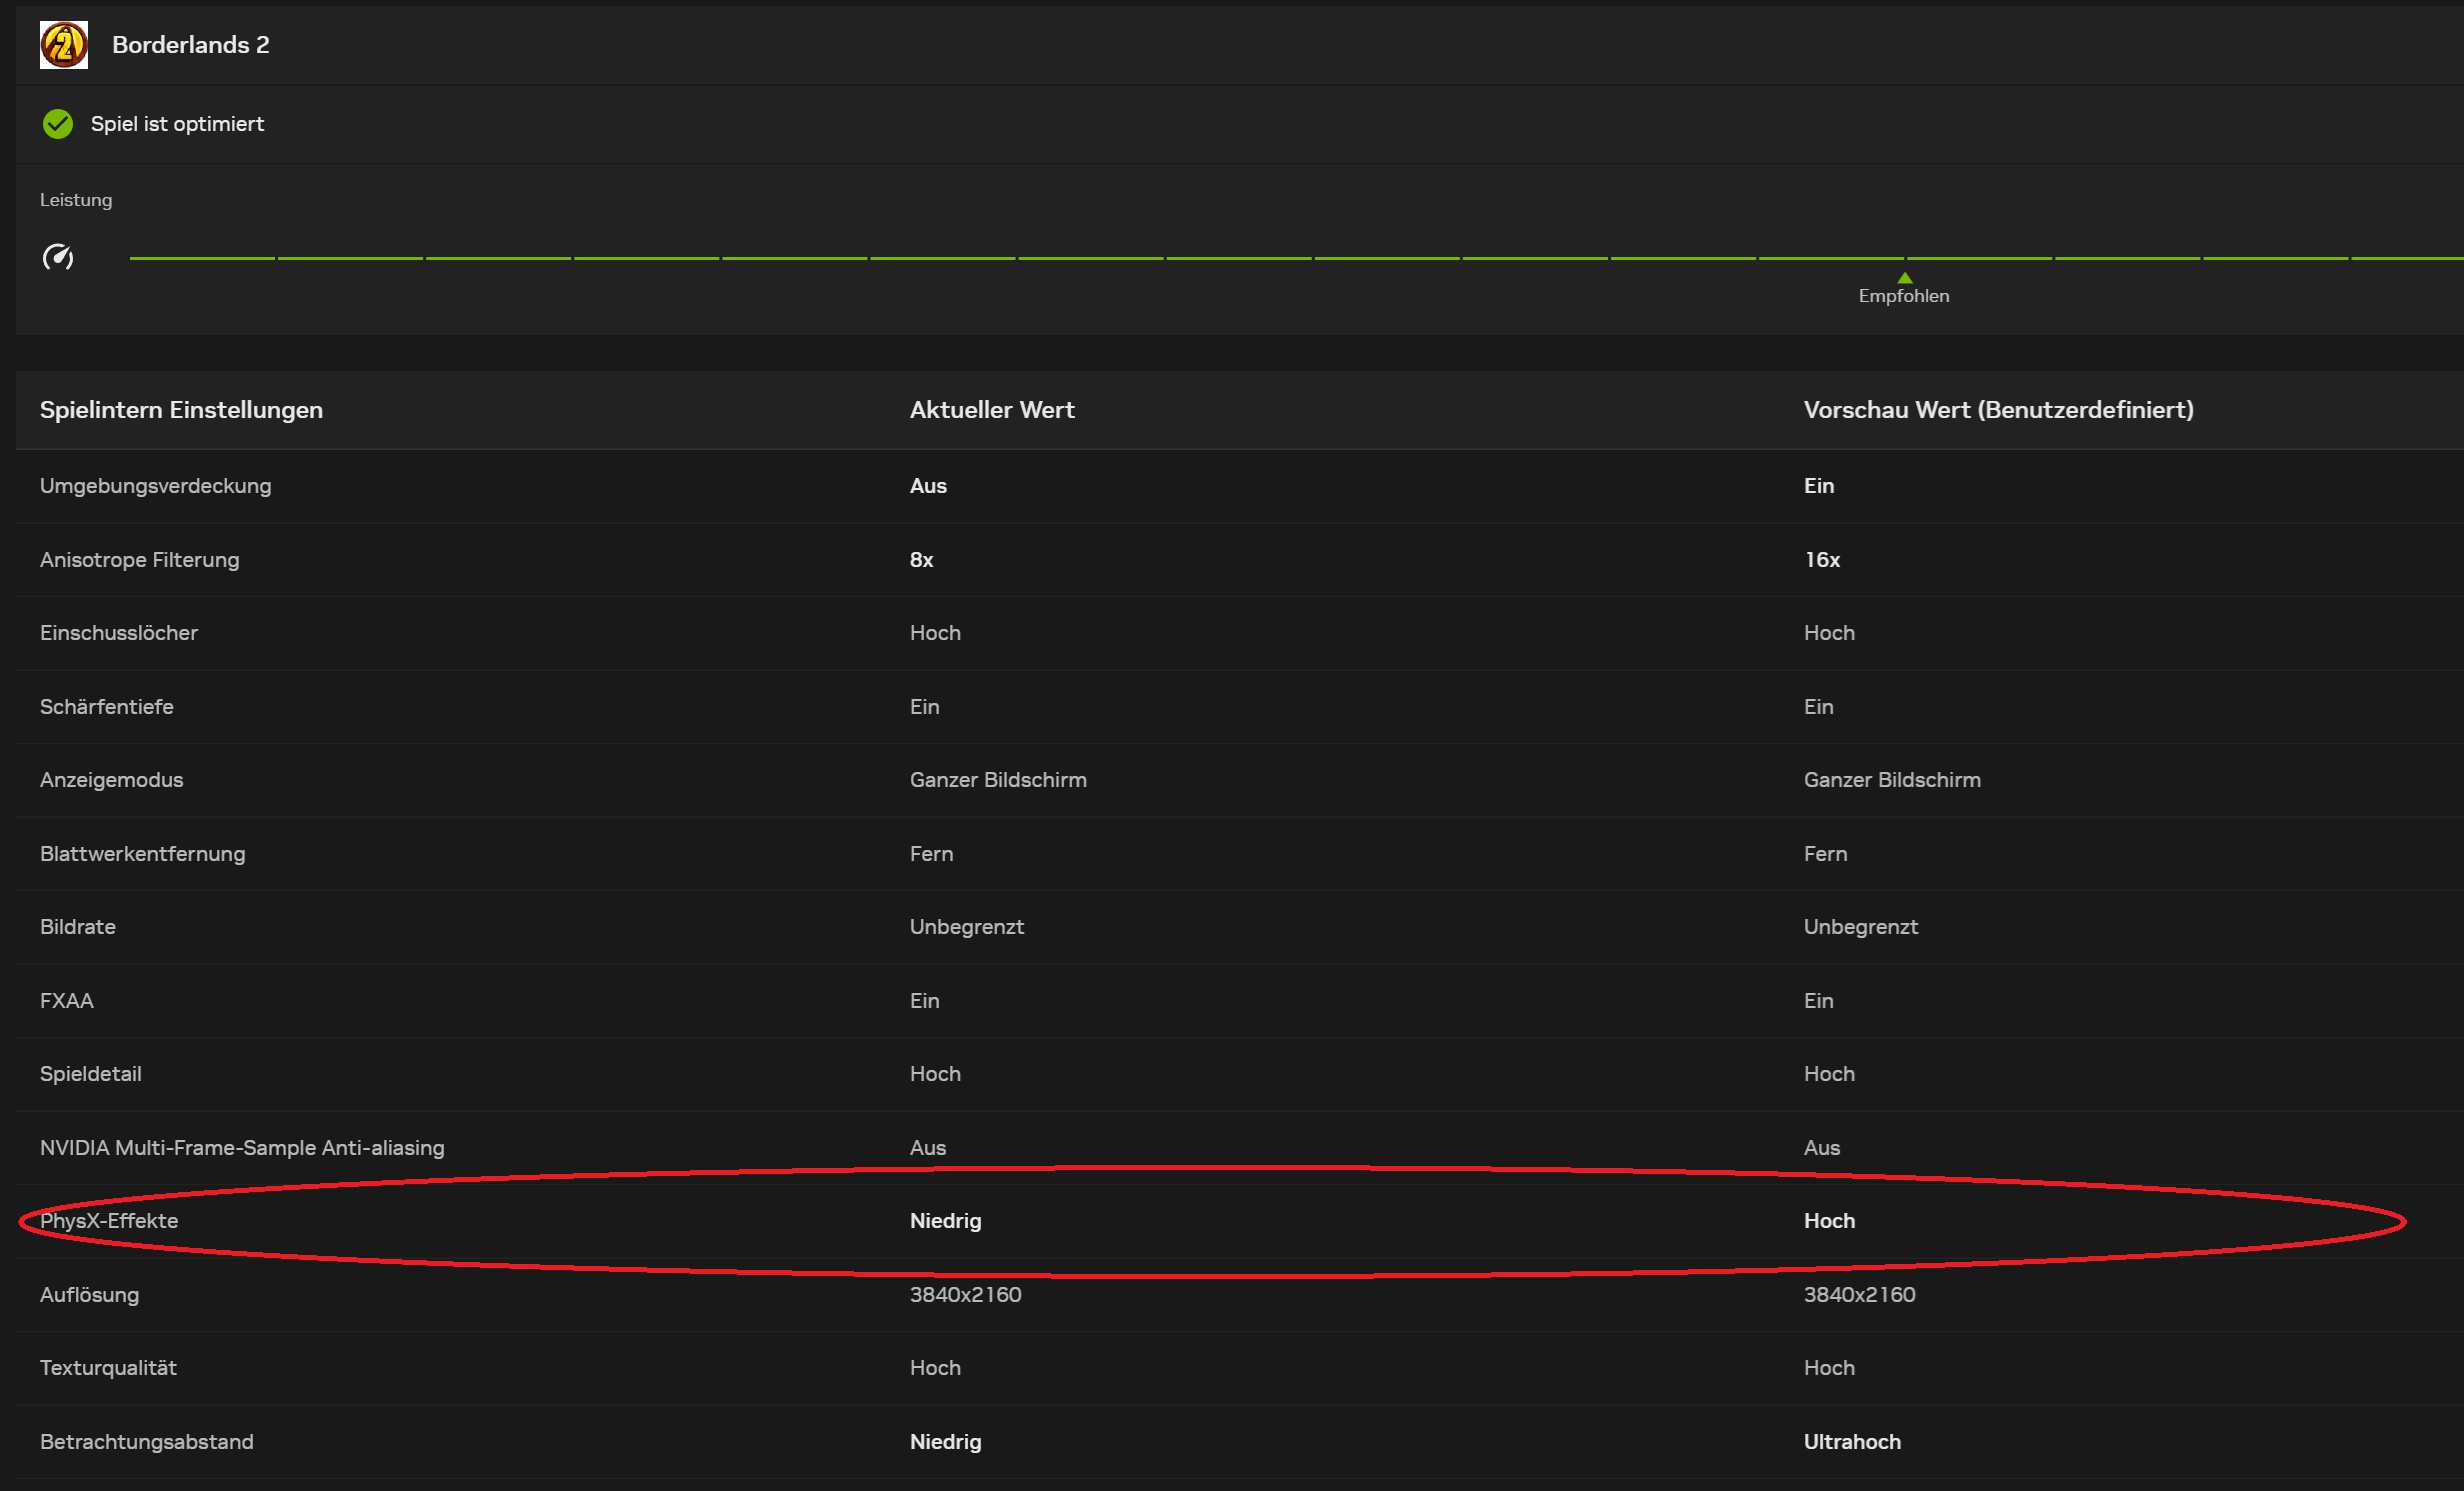Click the 'Spiel ist optimiert' status text

click(x=178, y=124)
